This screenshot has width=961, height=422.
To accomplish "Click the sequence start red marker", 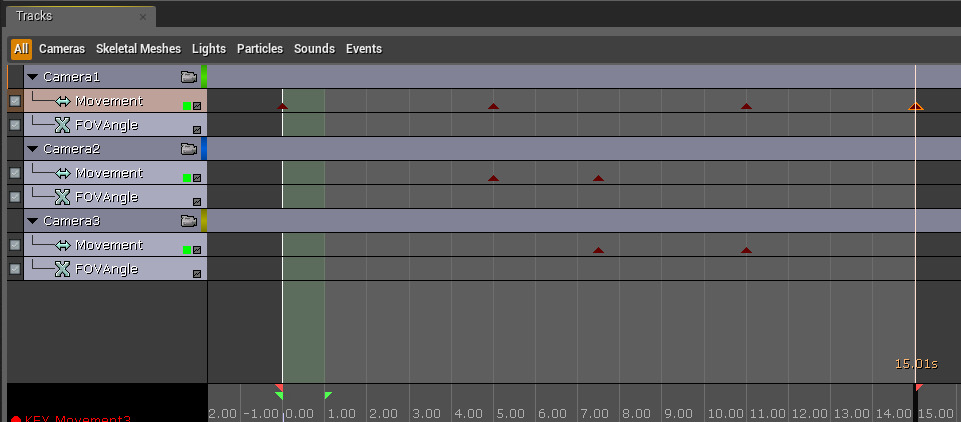I will tap(279, 388).
